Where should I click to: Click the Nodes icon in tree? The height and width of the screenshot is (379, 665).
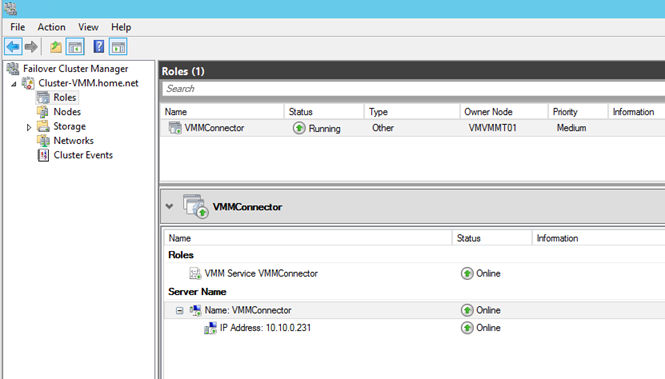point(43,112)
